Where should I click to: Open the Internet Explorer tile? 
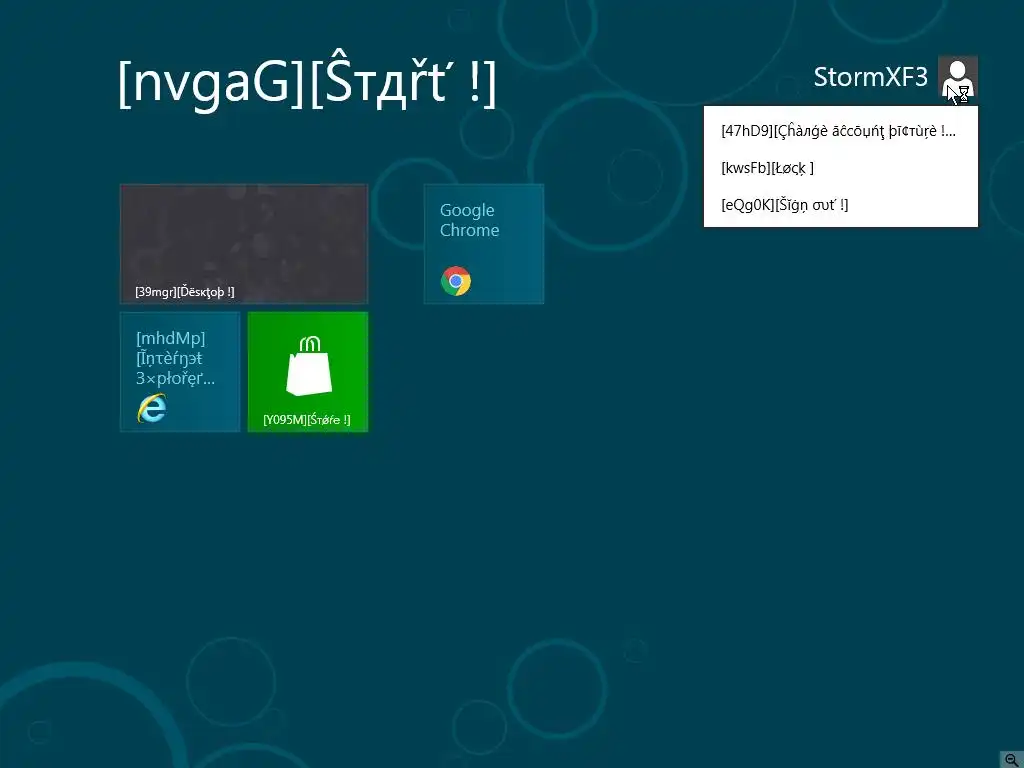[x=180, y=372]
